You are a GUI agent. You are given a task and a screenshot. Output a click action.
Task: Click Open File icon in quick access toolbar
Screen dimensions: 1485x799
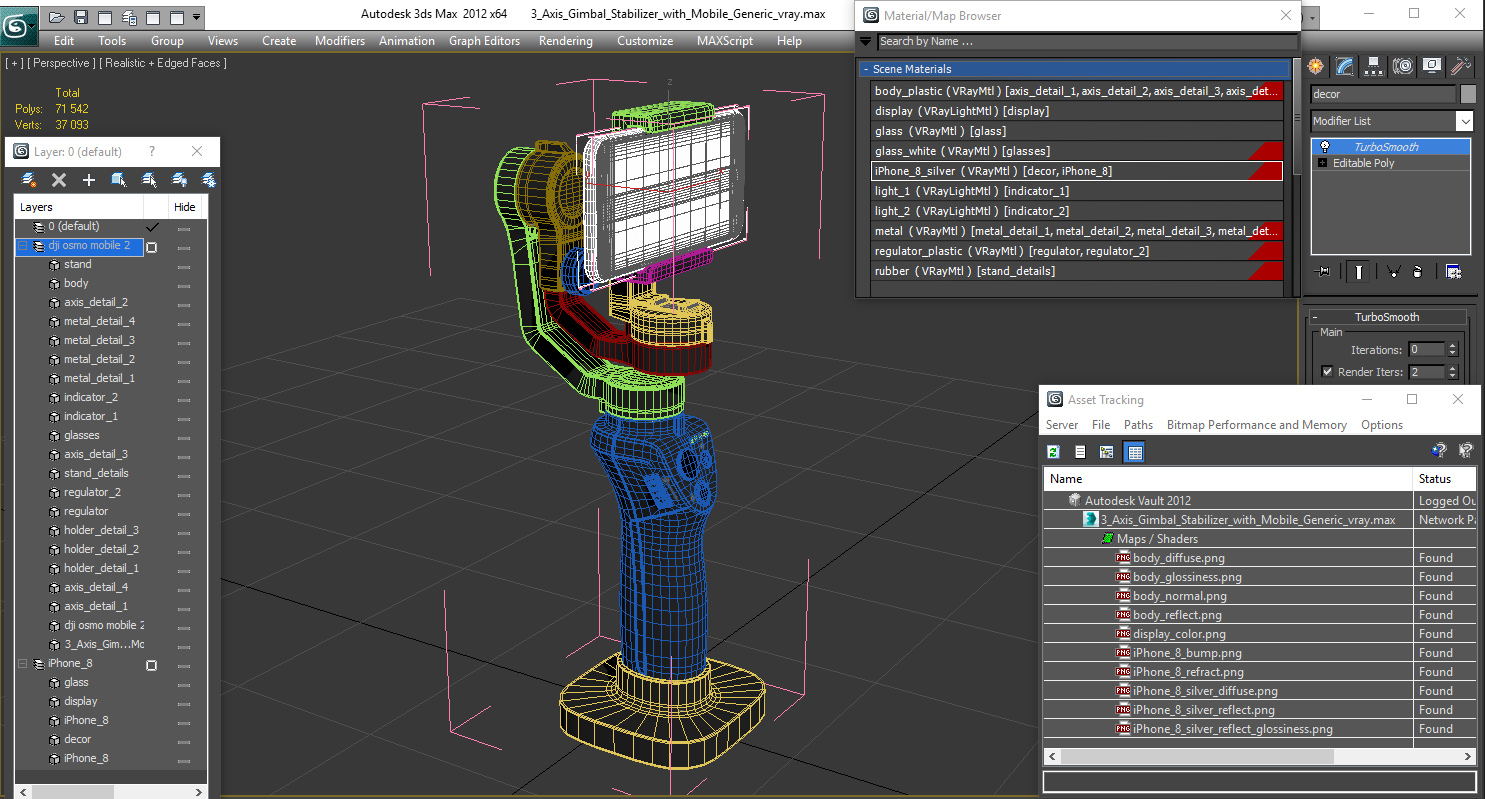tap(56, 17)
